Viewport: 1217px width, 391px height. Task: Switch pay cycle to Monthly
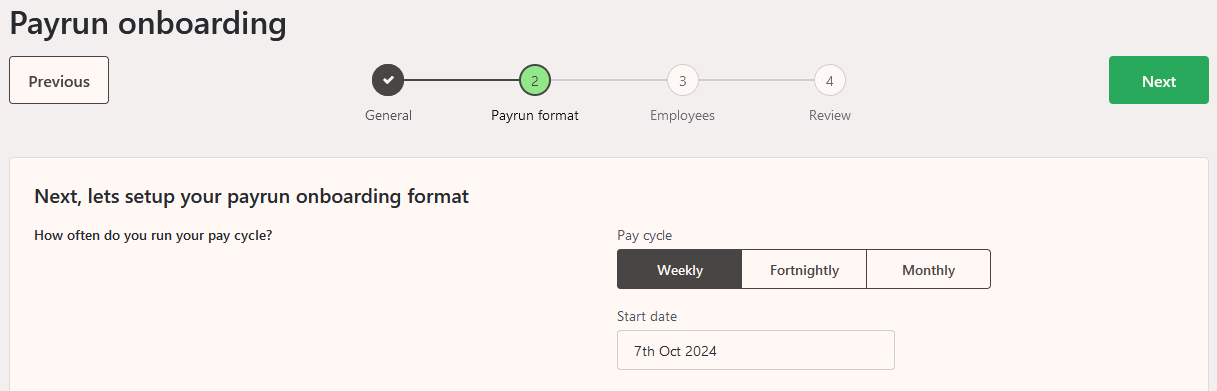tap(928, 269)
